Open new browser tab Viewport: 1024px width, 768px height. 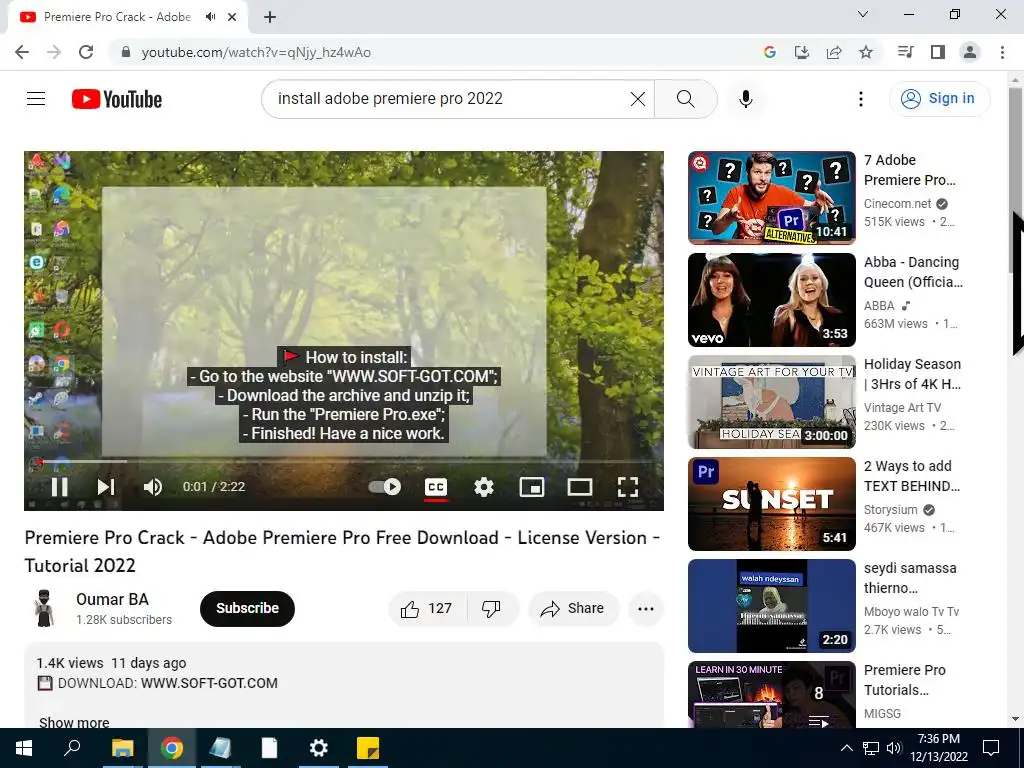click(x=270, y=18)
